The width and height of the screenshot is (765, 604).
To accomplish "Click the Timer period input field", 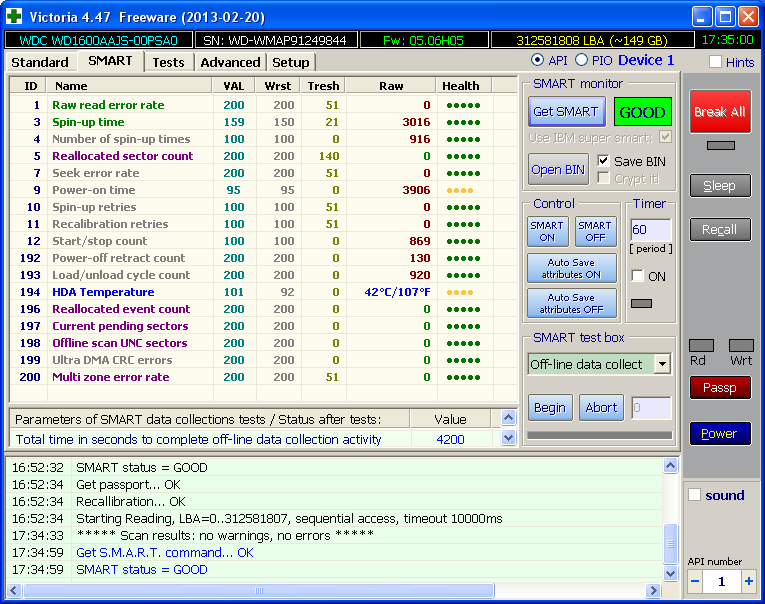I will (650, 230).
